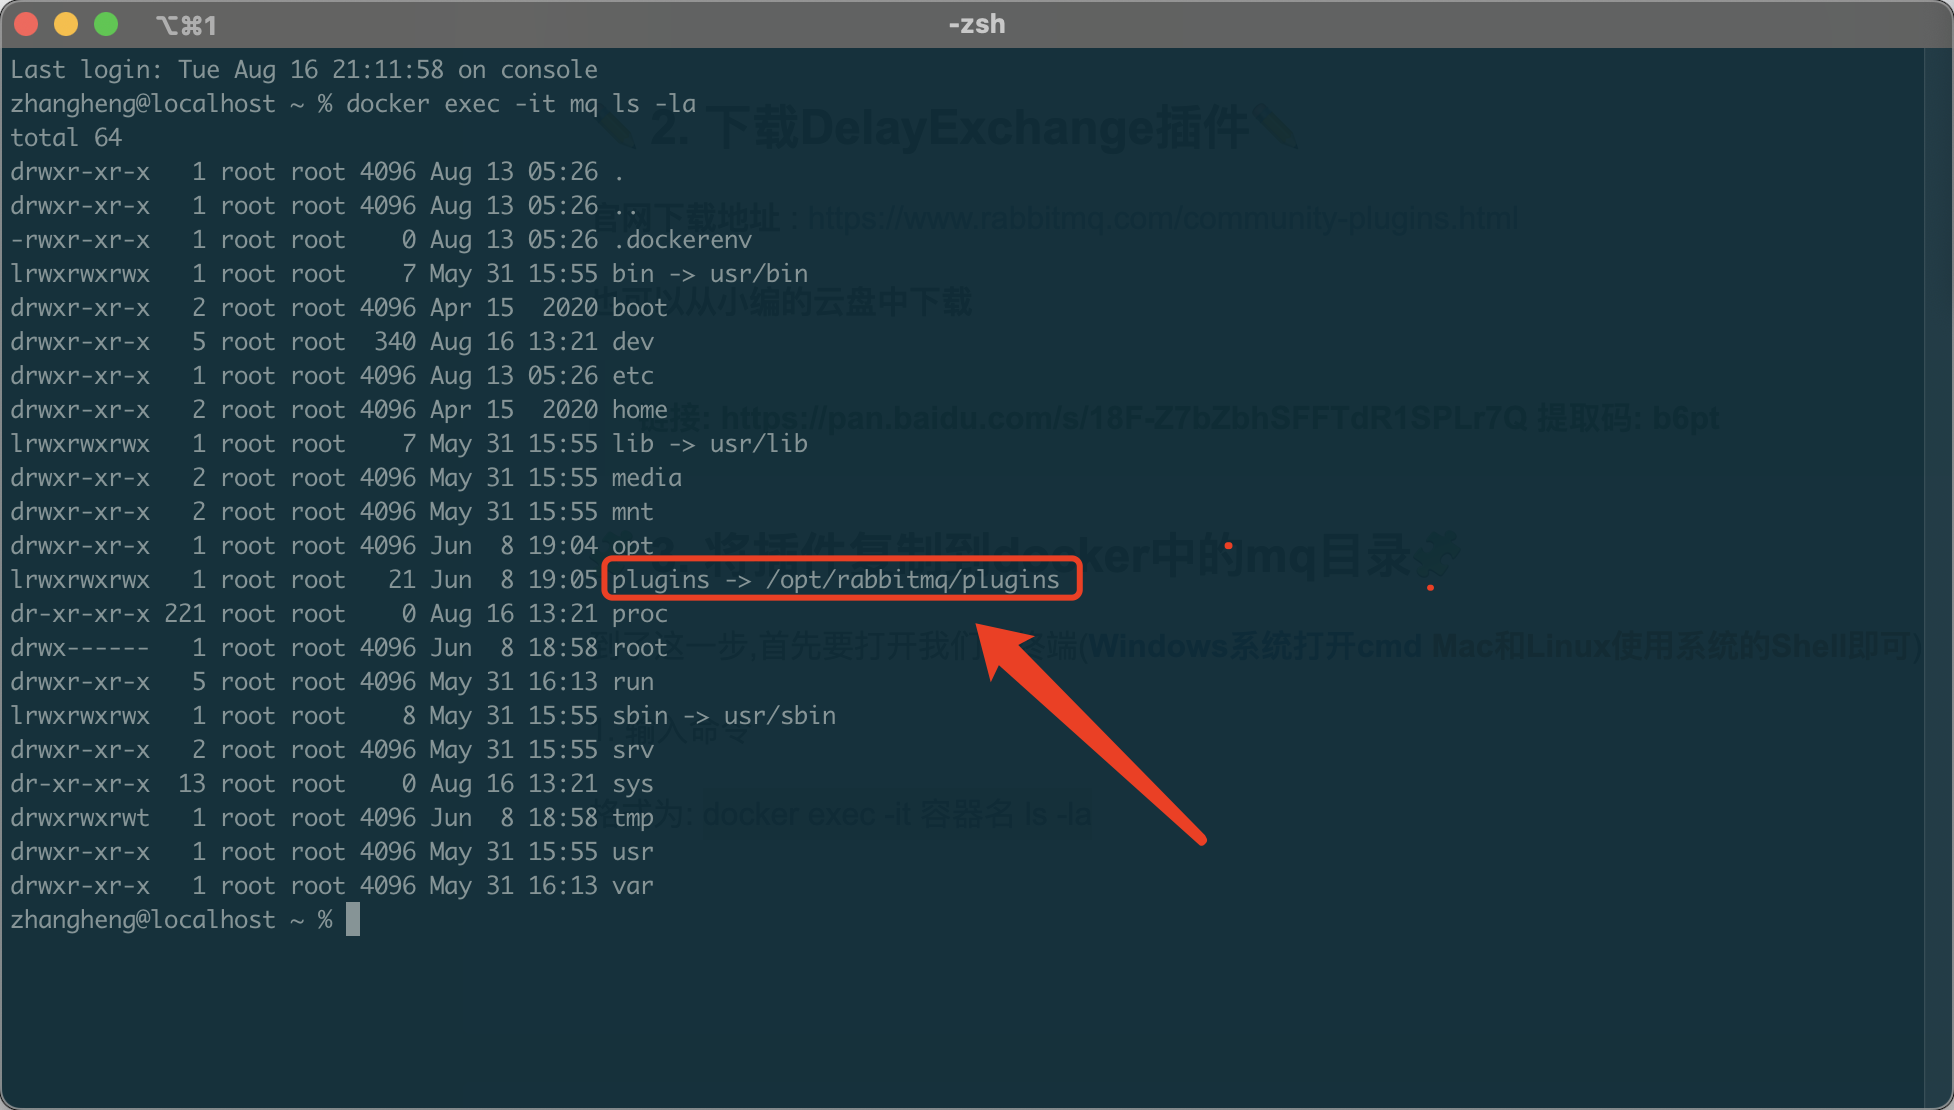Select the docker exec -it mq ls -la command
The image size is (1954, 1110).
point(520,103)
